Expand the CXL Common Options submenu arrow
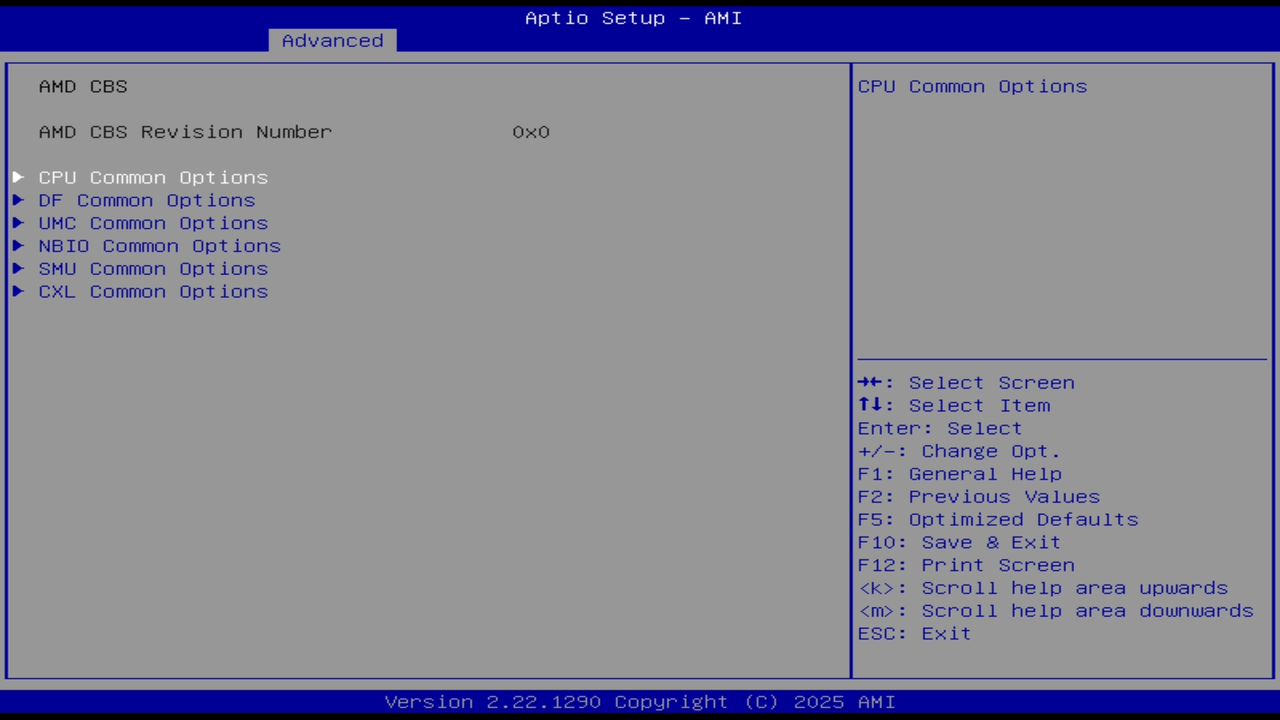The height and width of the screenshot is (720, 1280). click(18, 291)
